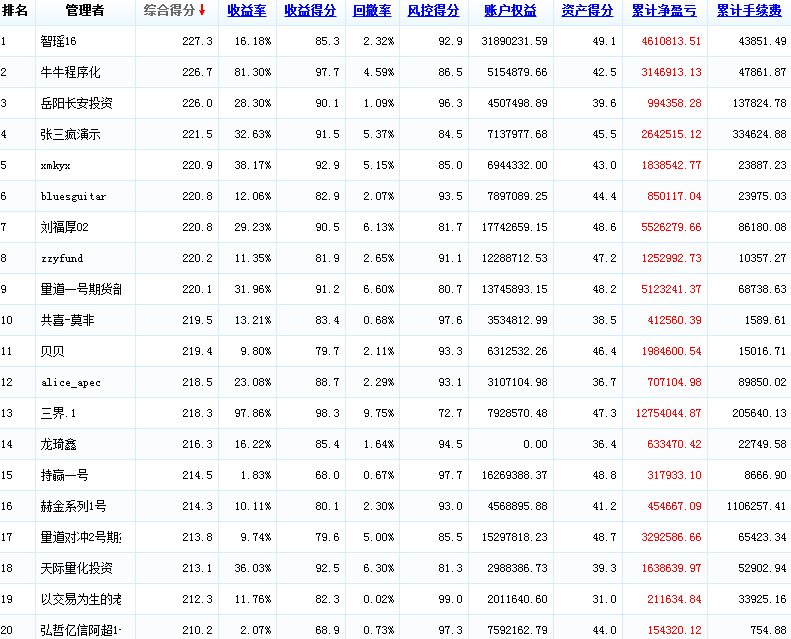
Task: Sort the table by 收益率 column
Action: click(x=245, y=11)
